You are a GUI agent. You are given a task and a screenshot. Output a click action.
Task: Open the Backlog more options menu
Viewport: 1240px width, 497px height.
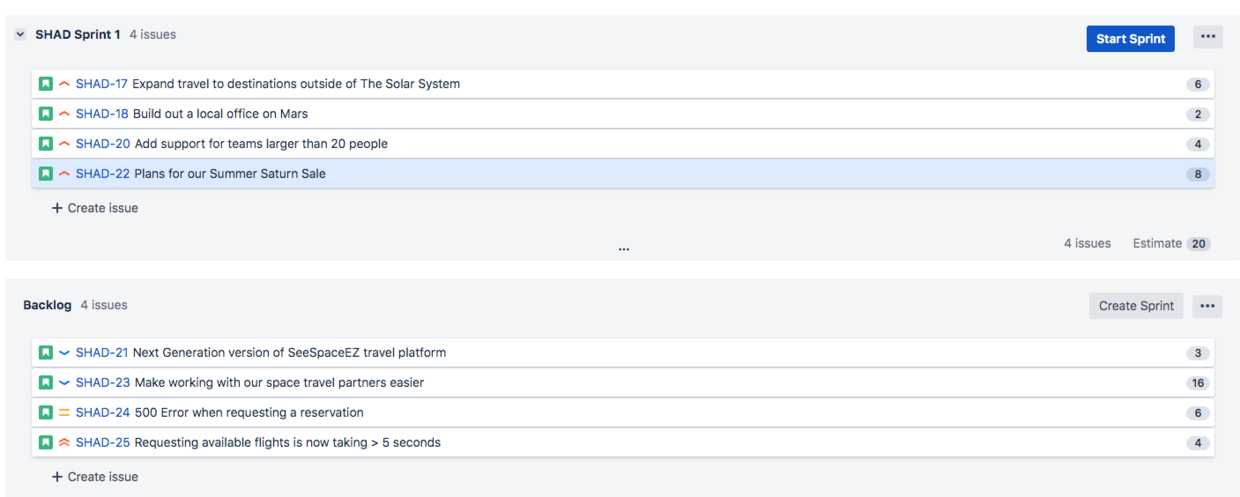(x=1207, y=306)
